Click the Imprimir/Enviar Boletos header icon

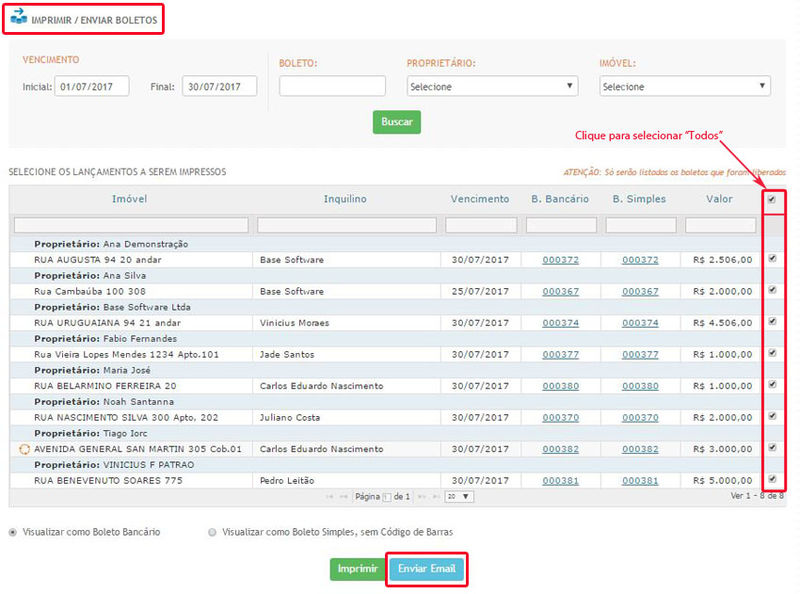point(18,18)
